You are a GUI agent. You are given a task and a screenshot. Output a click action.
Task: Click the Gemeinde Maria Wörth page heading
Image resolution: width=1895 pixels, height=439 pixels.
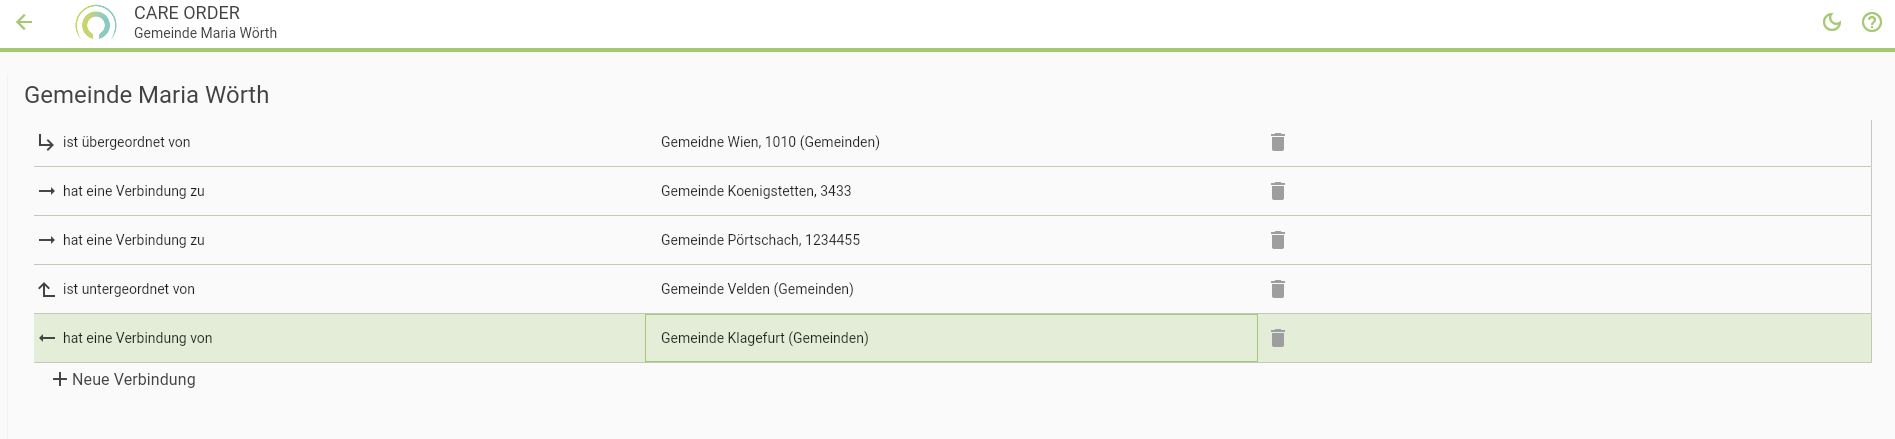point(147,95)
